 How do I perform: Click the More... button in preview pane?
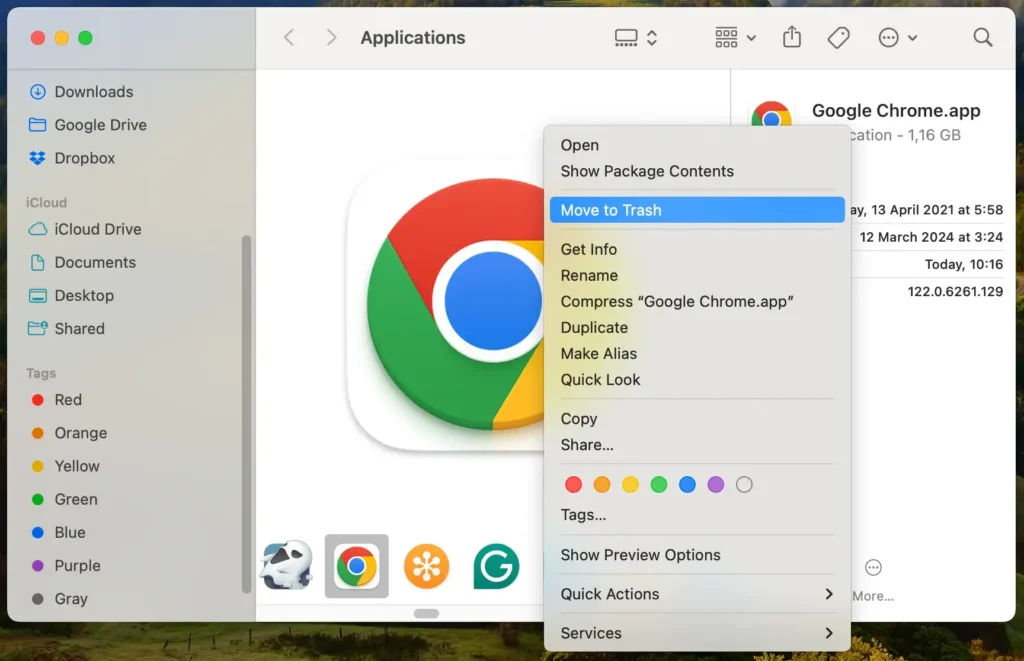[873, 580]
